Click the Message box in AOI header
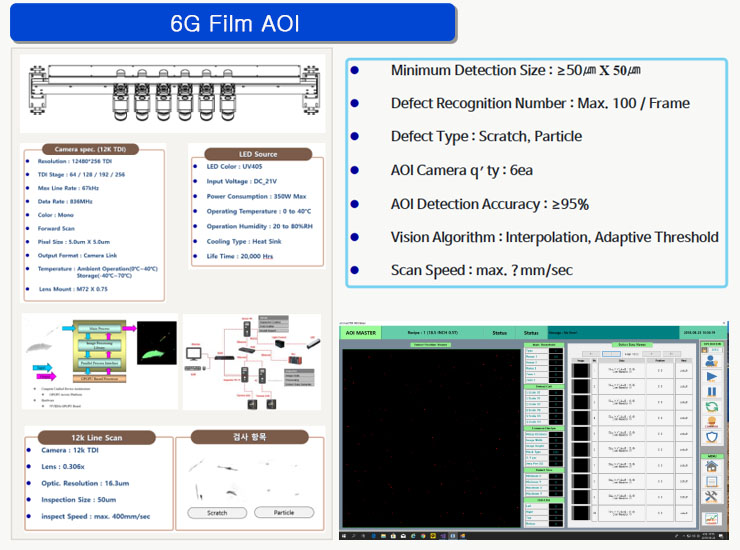Viewport: 740px width, 550px height. pyautogui.click(x=613, y=333)
